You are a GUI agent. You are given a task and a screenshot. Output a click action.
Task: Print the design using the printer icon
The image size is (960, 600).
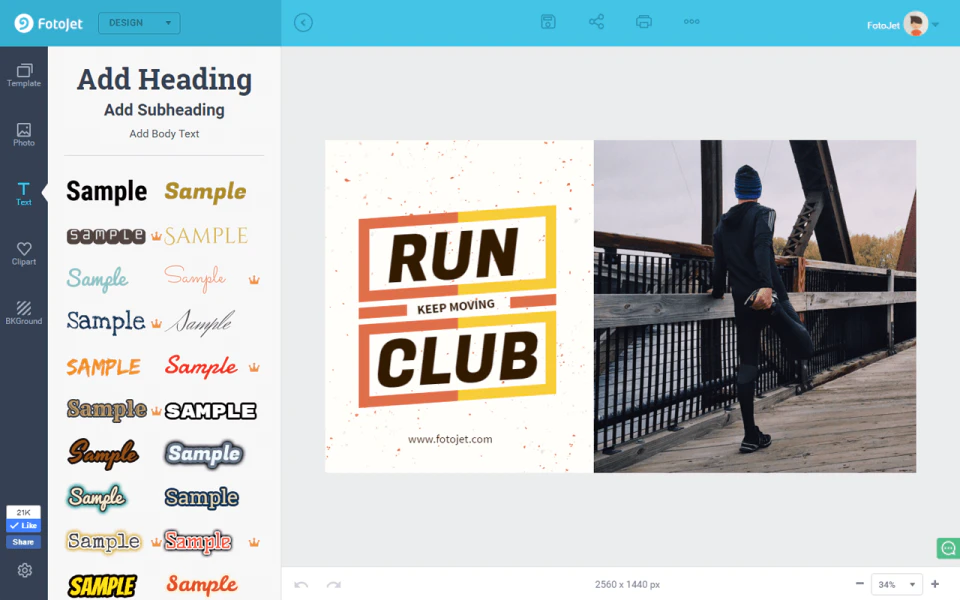point(643,21)
